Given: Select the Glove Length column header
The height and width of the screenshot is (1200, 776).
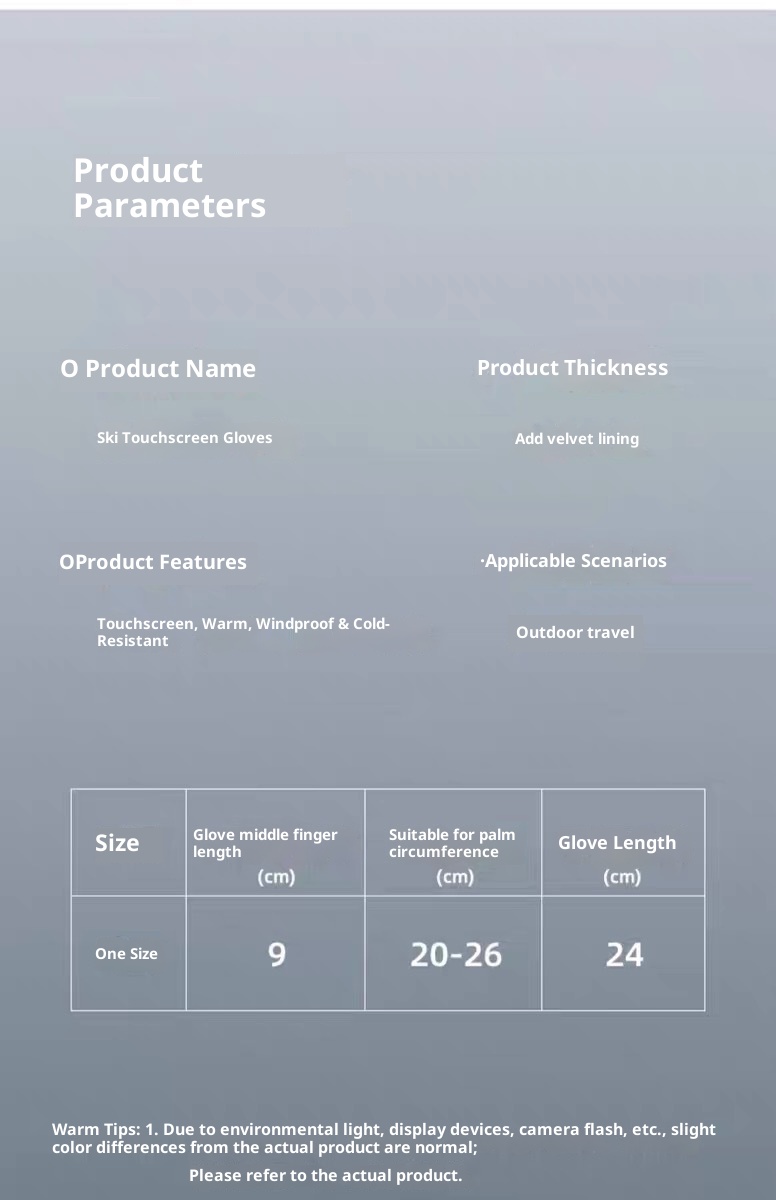Looking at the screenshot, I should [x=617, y=843].
